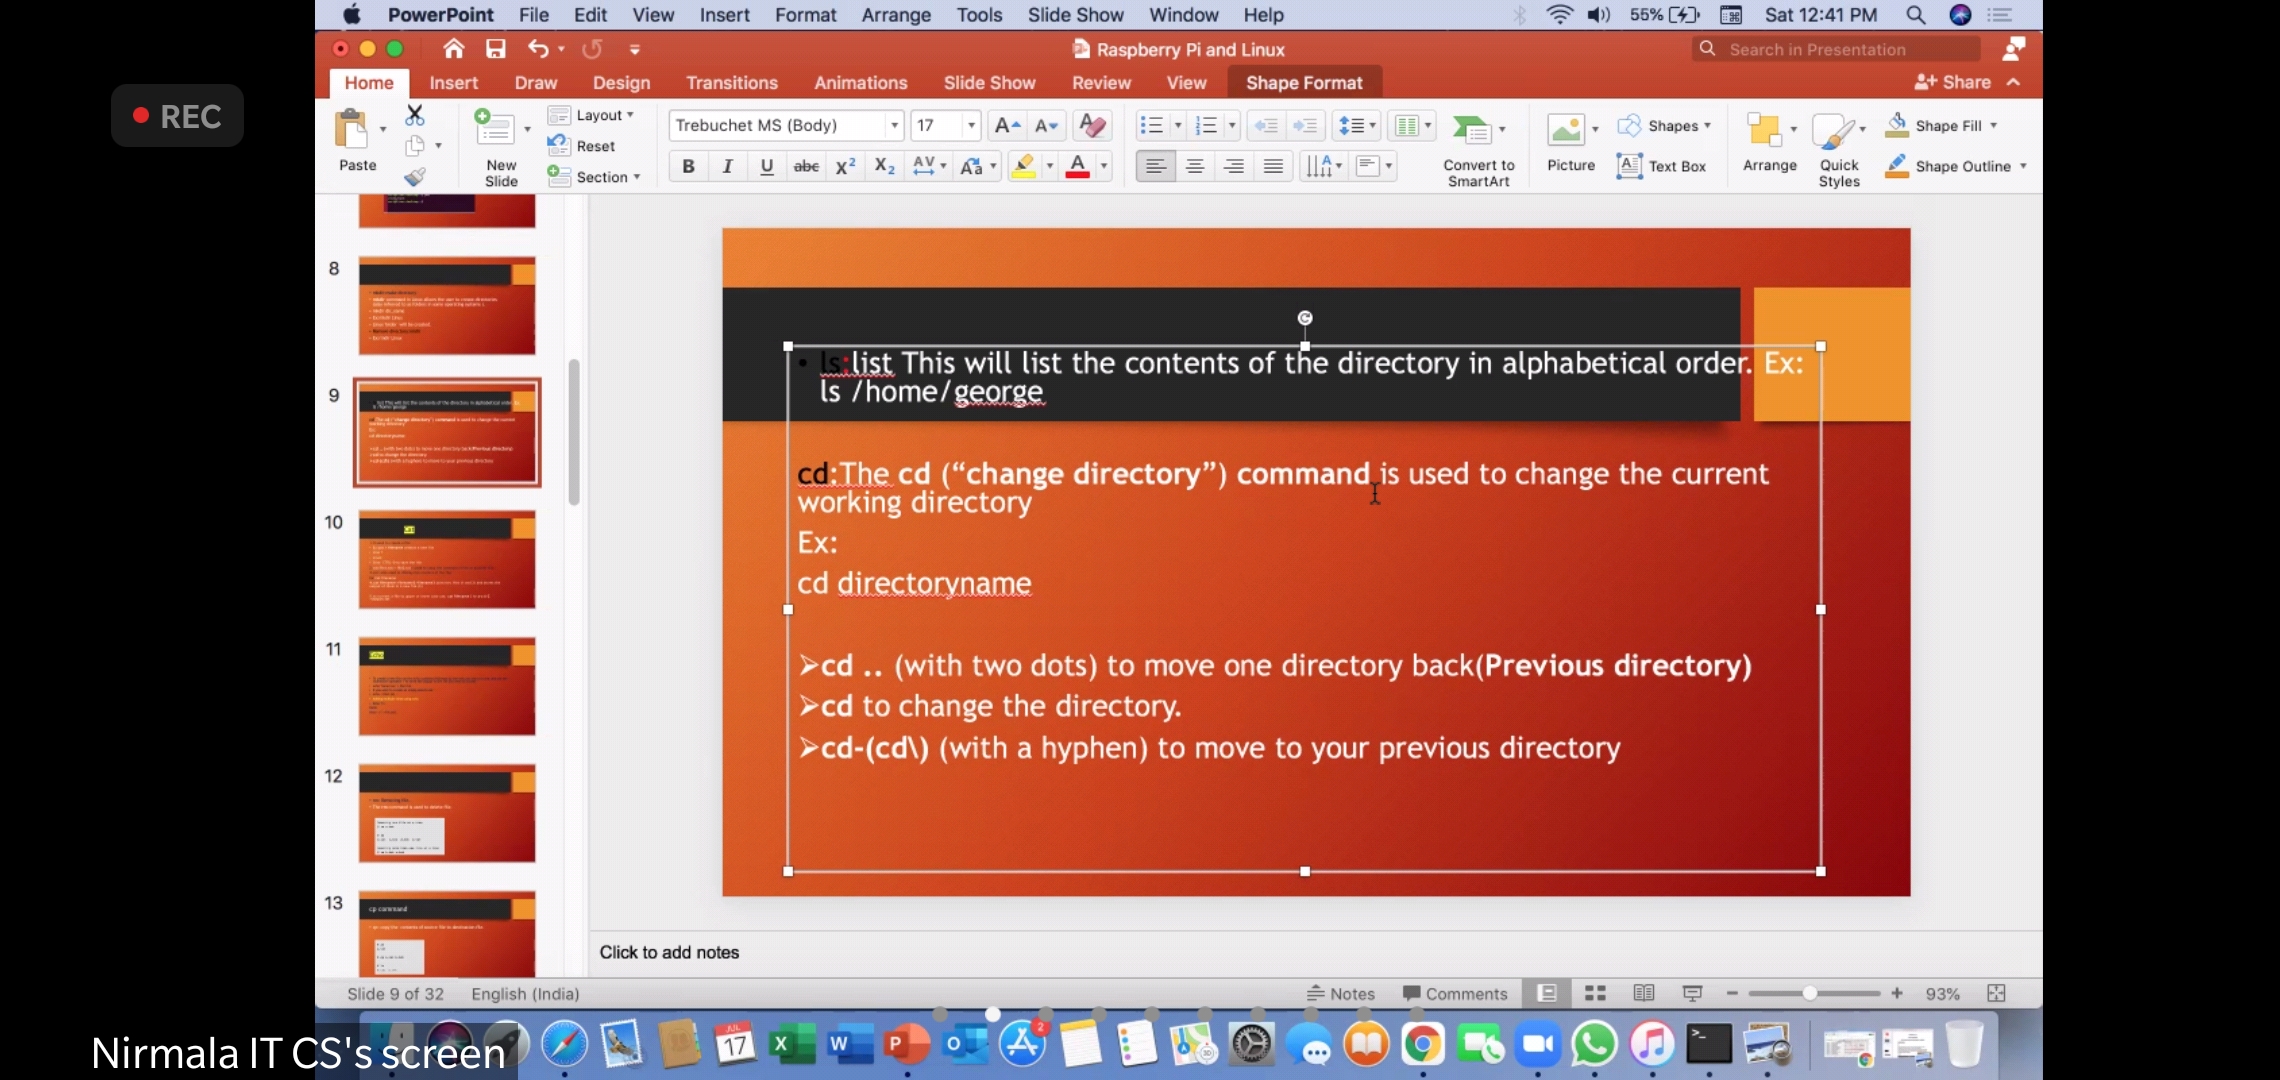This screenshot has height=1080, width=2280.
Task: Click Clear Formatting eraser icon
Action: 1093,126
